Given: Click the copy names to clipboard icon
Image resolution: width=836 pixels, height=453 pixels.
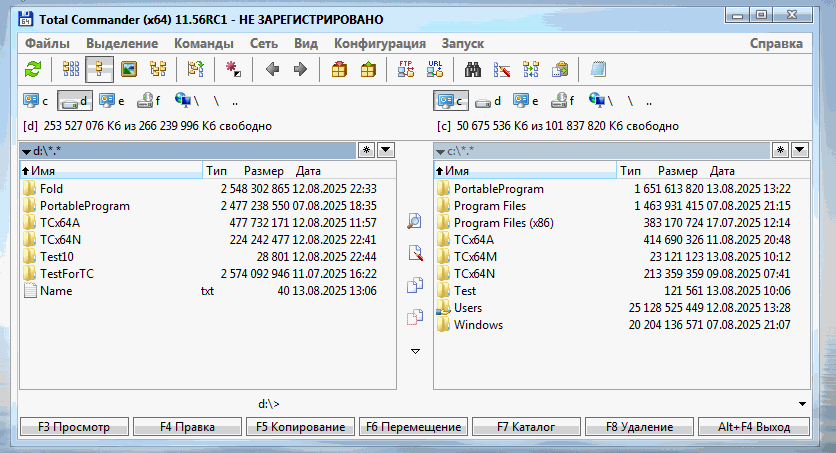Looking at the screenshot, I should tap(560, 69).
